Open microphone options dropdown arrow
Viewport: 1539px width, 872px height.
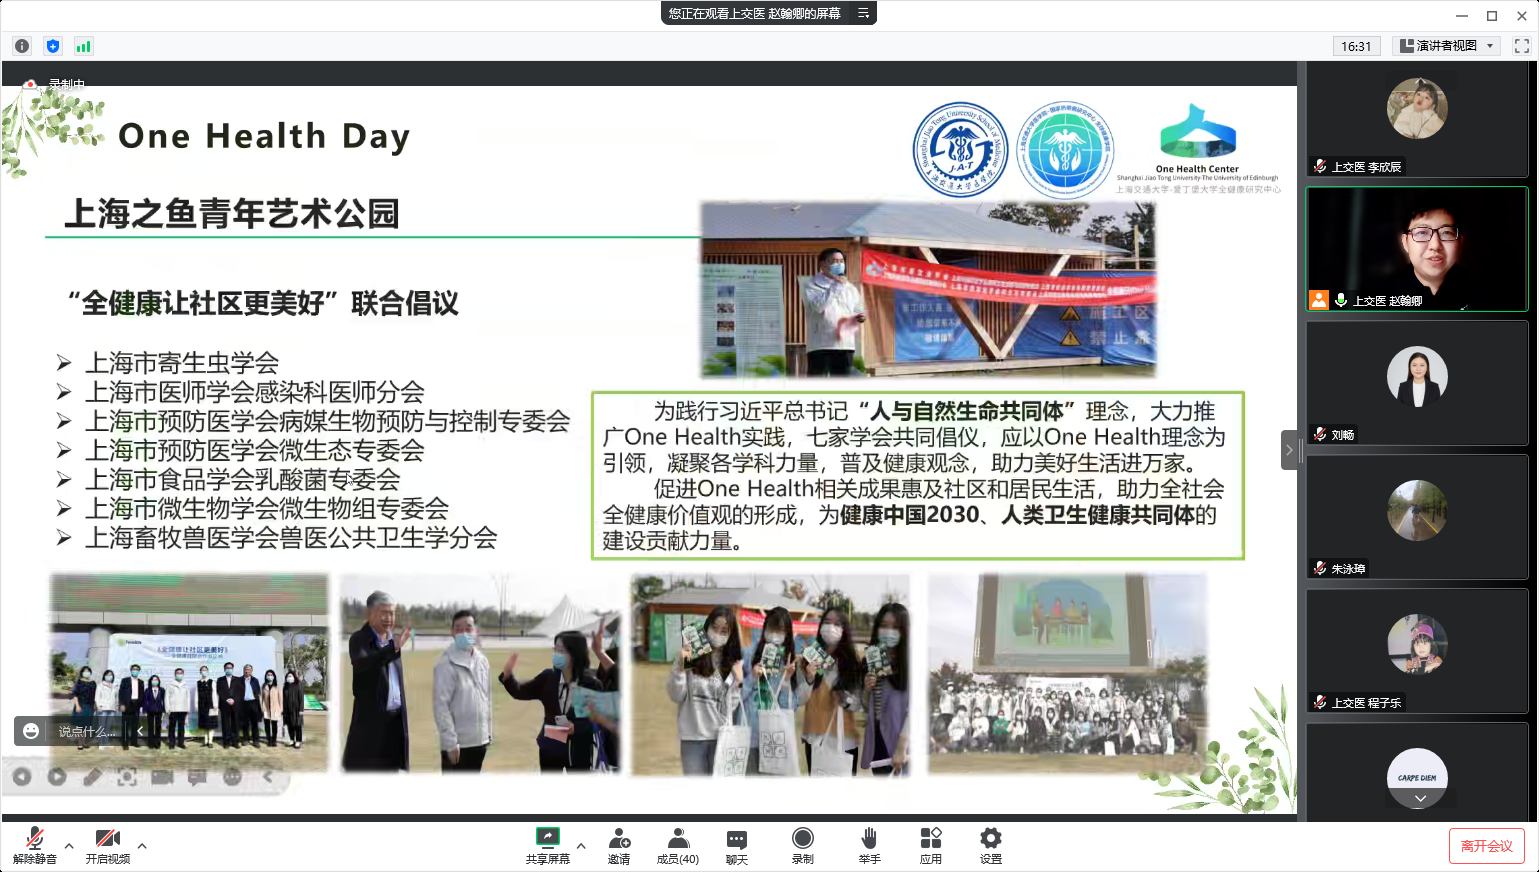[69, 845]
